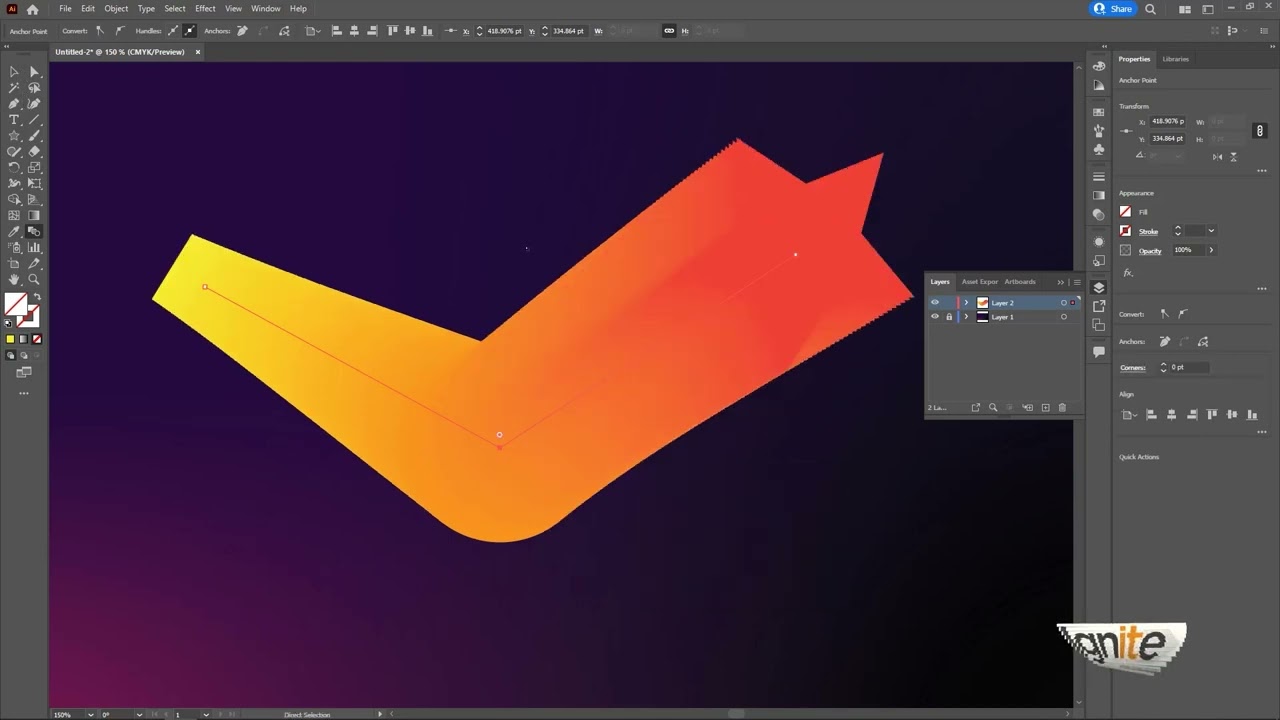The image size is (1280, 720).
Task: Open the Align To dropdown in Properties panel
Action: [1129, 415]
